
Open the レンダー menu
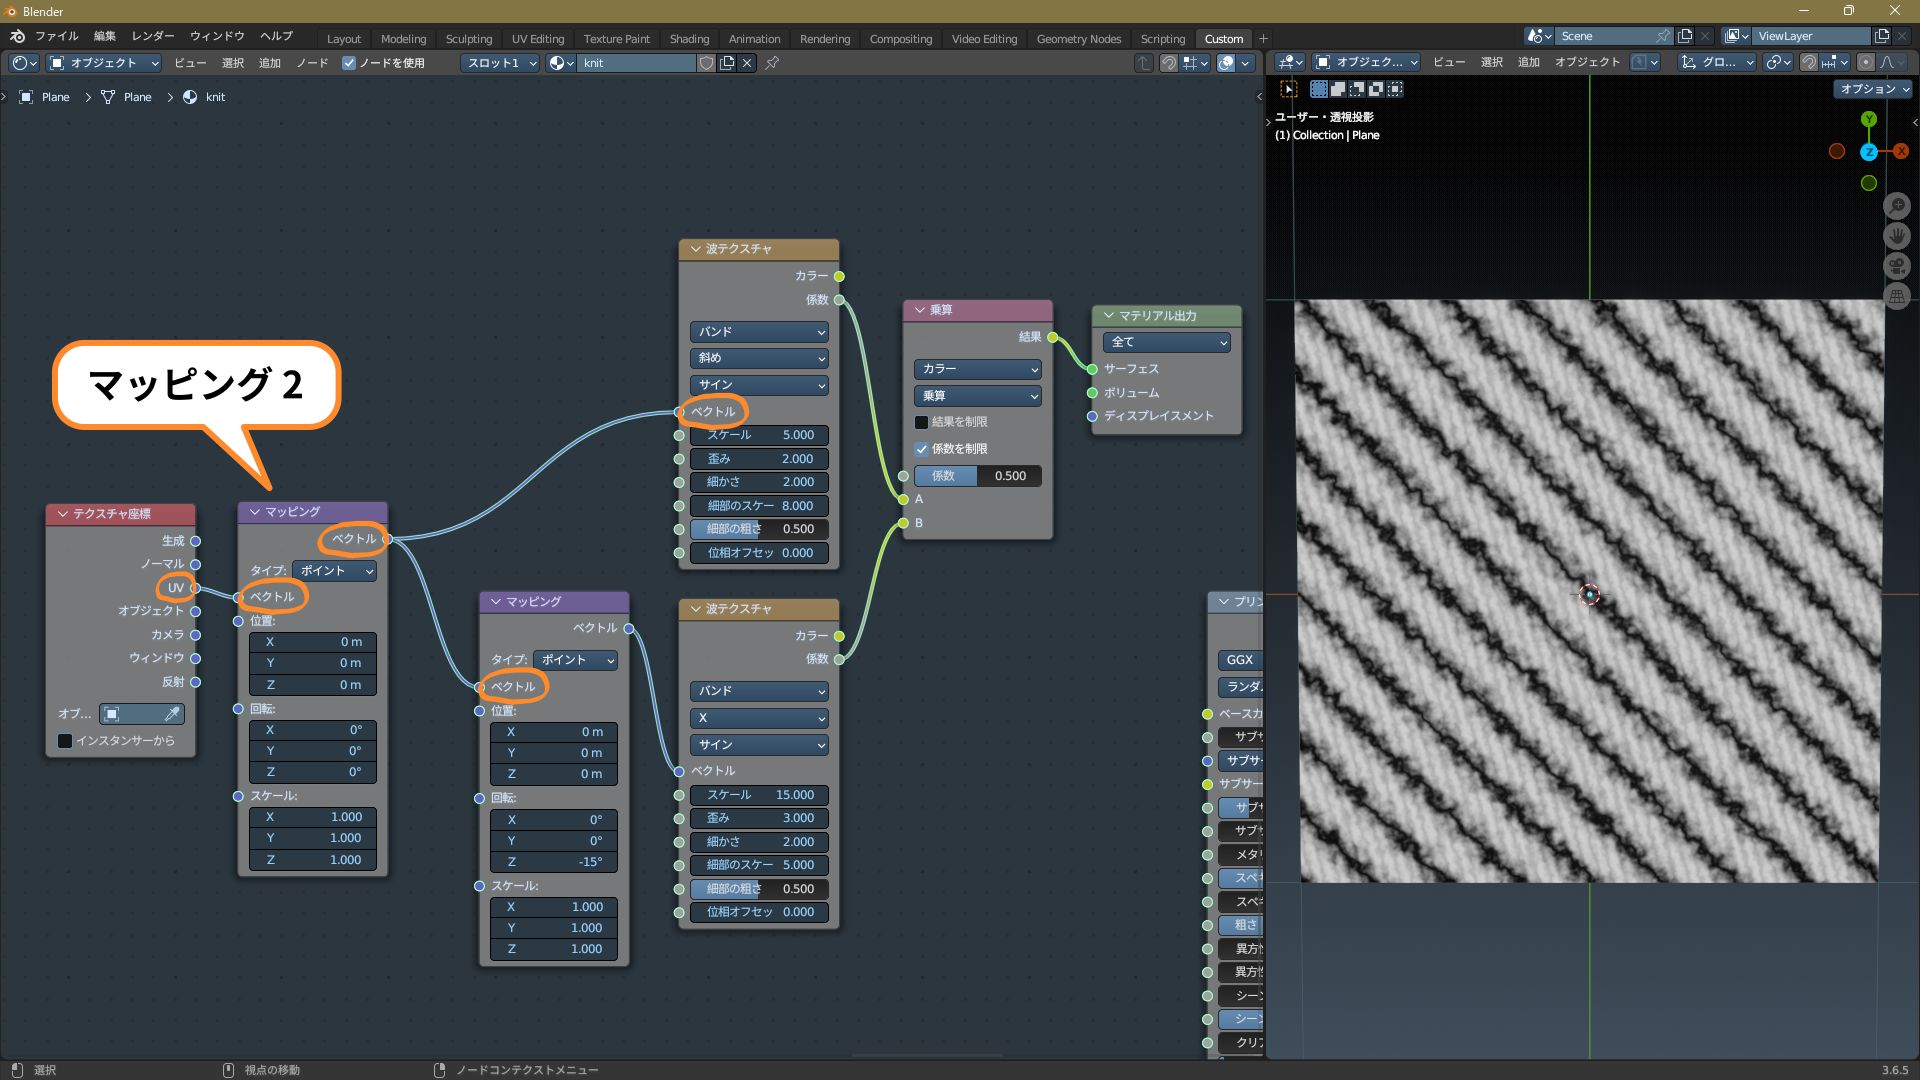coord(152,36)
